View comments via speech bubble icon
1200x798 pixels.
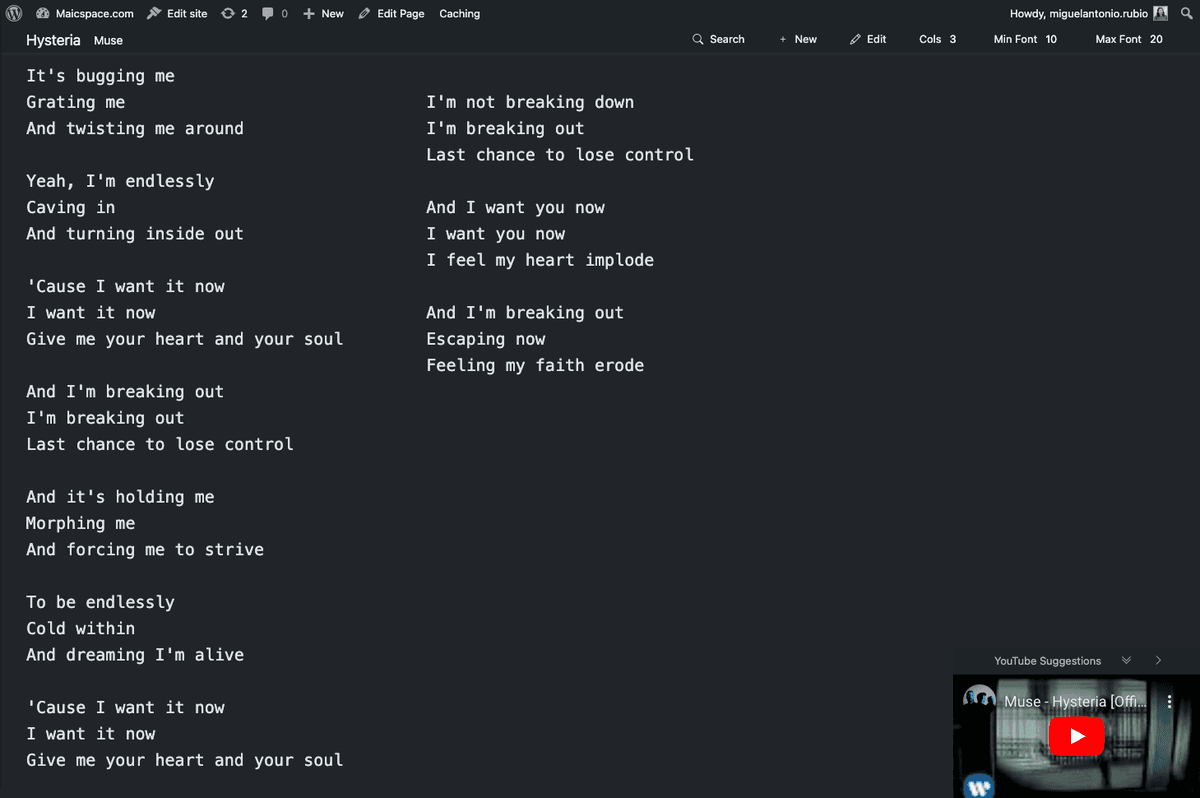pos(275,13)
